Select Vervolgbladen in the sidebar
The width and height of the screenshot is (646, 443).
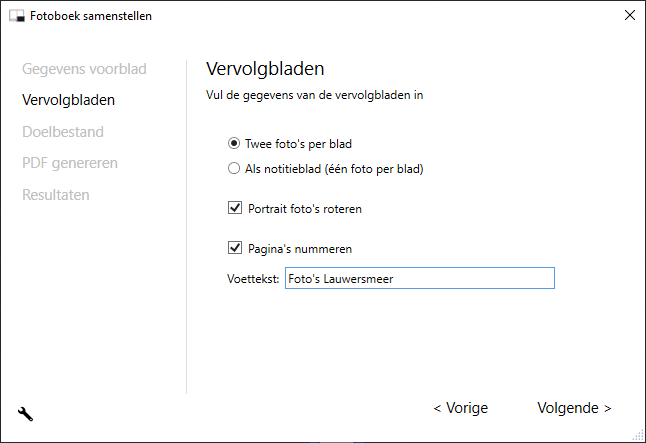pyautogui.click(x=68, y=100)
